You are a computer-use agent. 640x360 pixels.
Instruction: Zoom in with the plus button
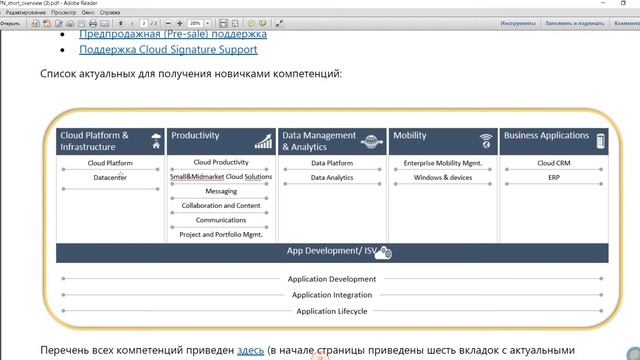click(x=180, y=24)
